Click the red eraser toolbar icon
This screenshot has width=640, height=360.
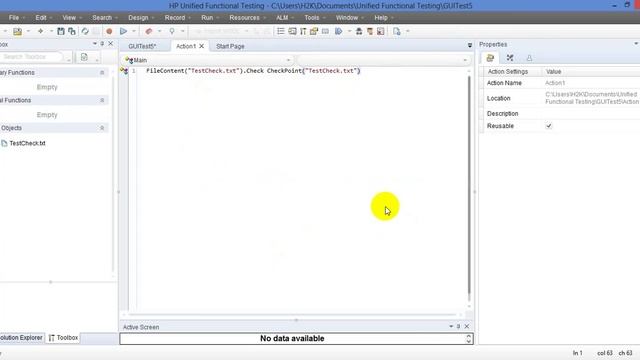pyautogui.click(x=149, y=31)
